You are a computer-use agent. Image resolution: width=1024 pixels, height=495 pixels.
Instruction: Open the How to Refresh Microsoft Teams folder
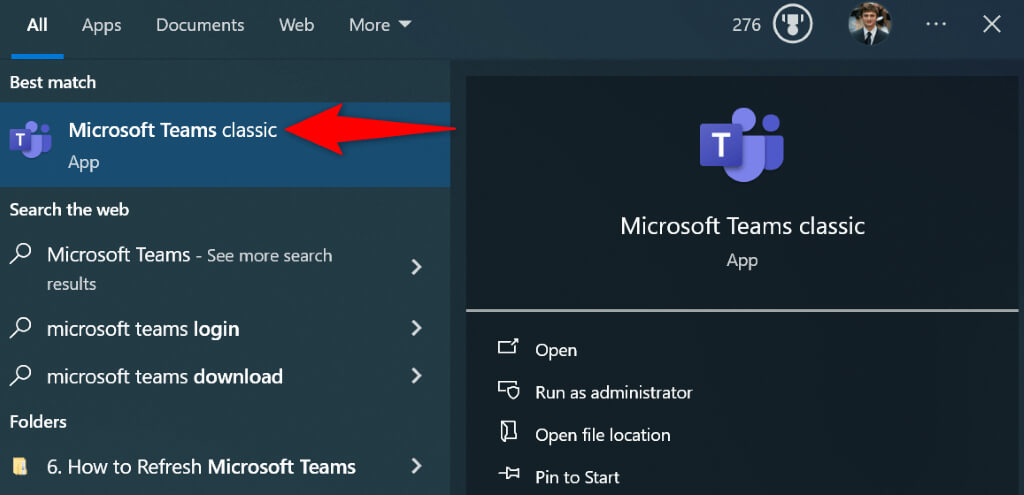[x=201, y=466]
